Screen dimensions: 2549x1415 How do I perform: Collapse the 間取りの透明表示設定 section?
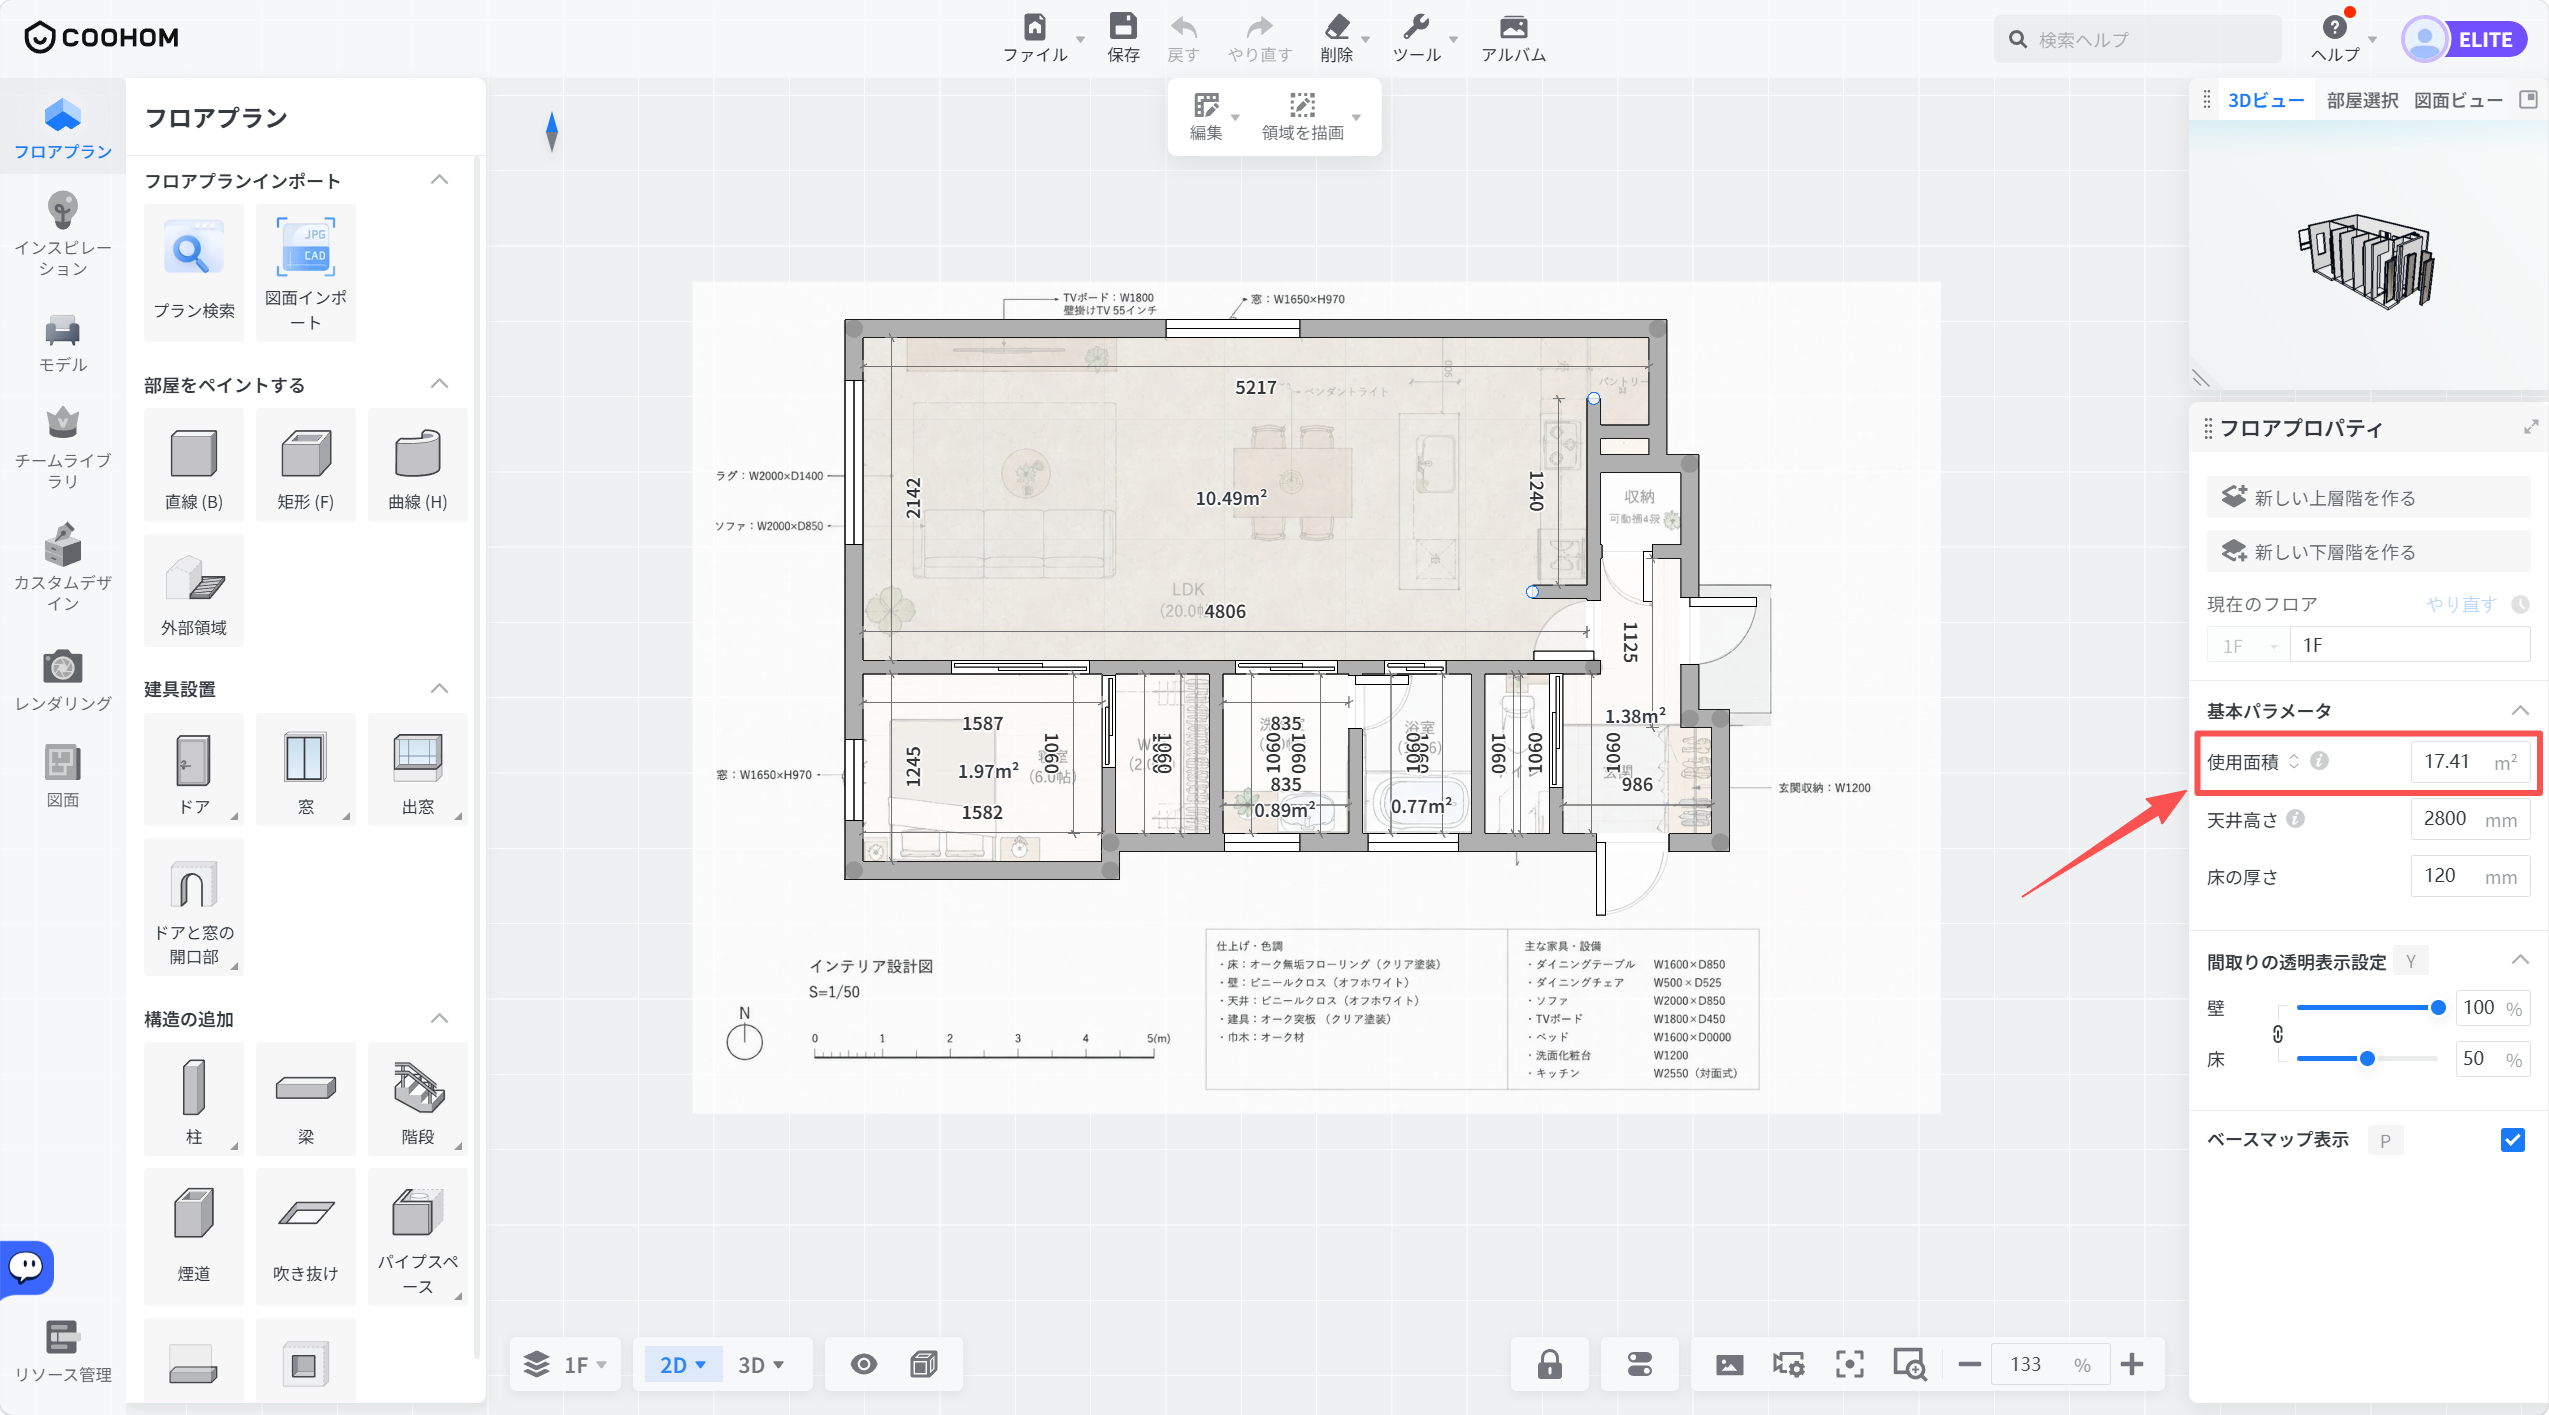(2520, 961)
